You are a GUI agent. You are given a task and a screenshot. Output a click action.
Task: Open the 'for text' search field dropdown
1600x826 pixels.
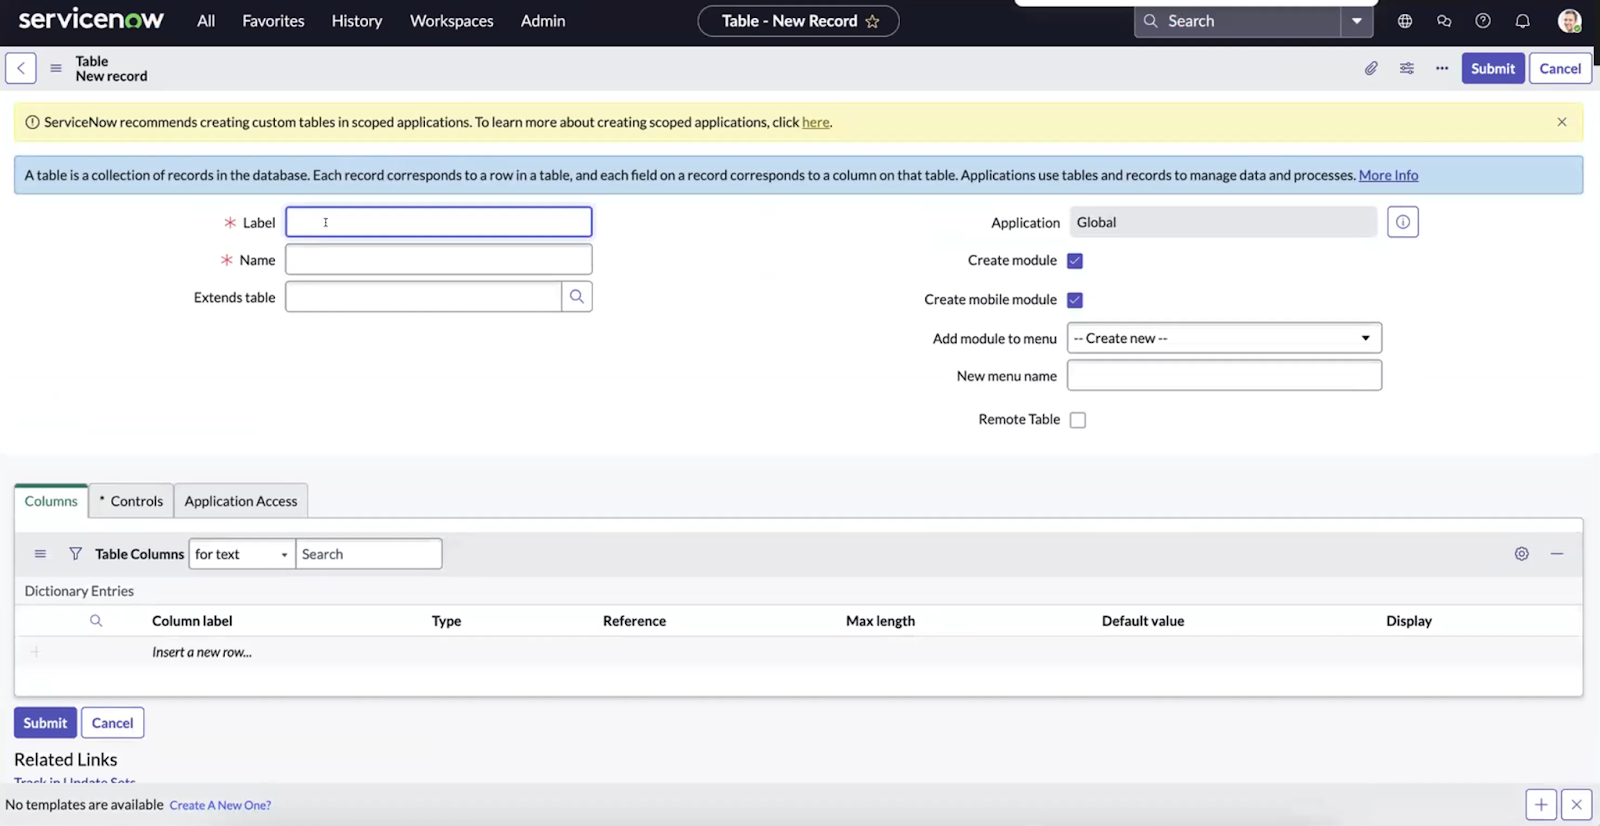241,554
